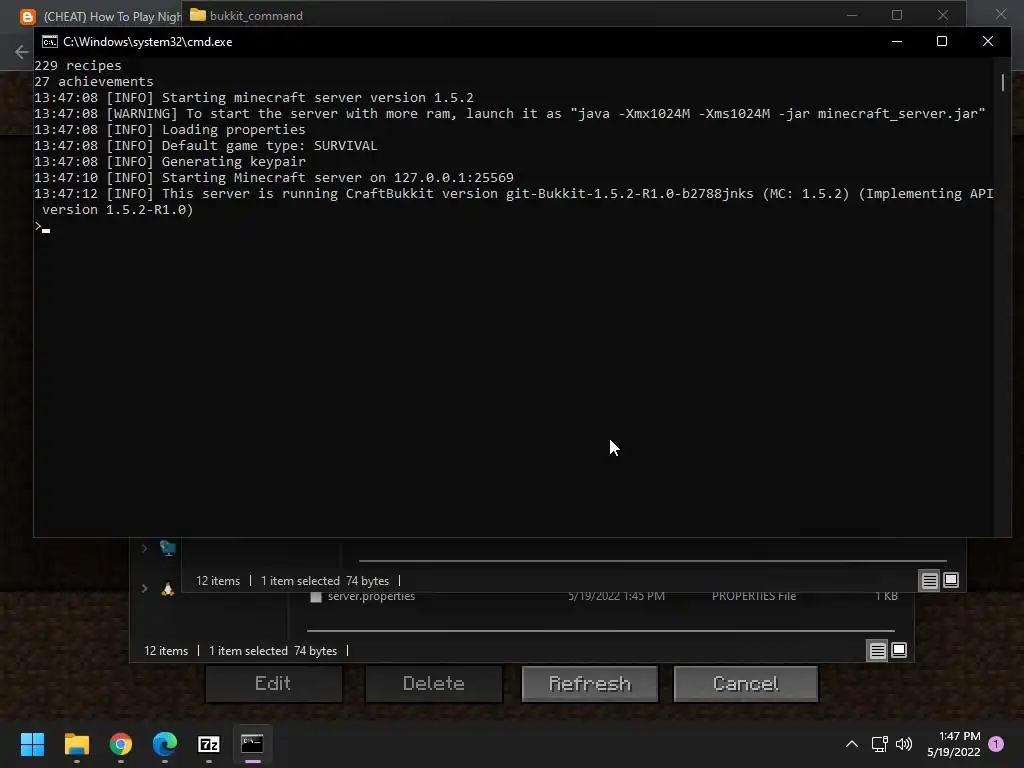Close the cmd.exe window
The height and width of the screenshot is (768, 1024).
(987, 41)
